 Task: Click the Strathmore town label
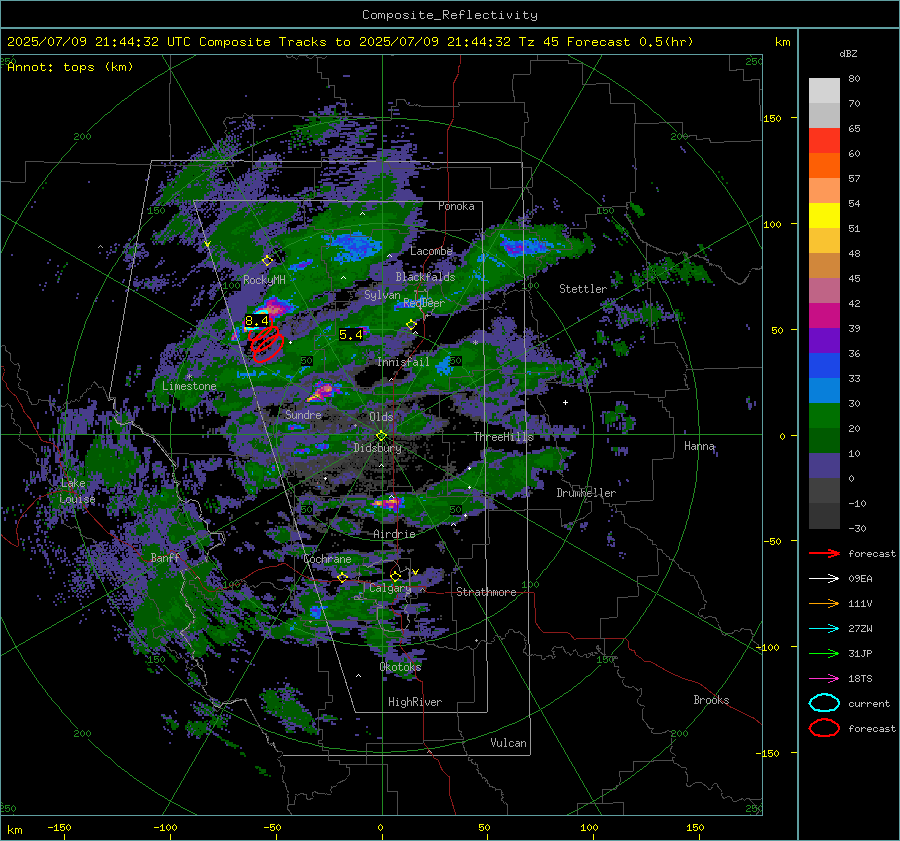[486, 592]
